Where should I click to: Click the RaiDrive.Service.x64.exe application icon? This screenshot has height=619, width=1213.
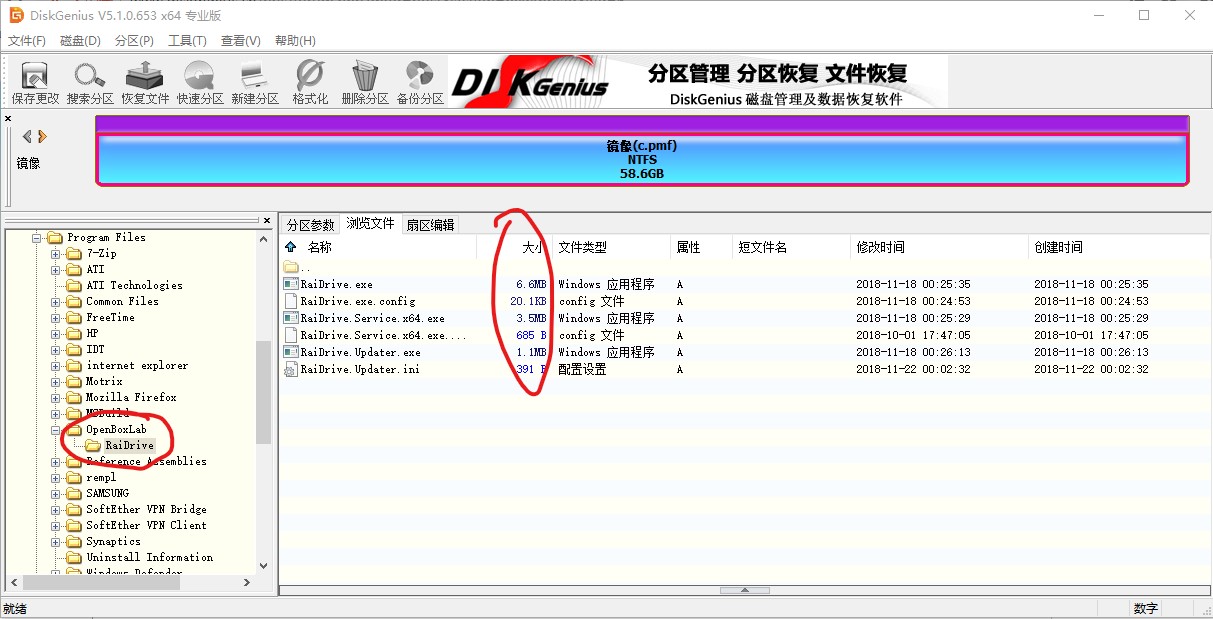291,318
